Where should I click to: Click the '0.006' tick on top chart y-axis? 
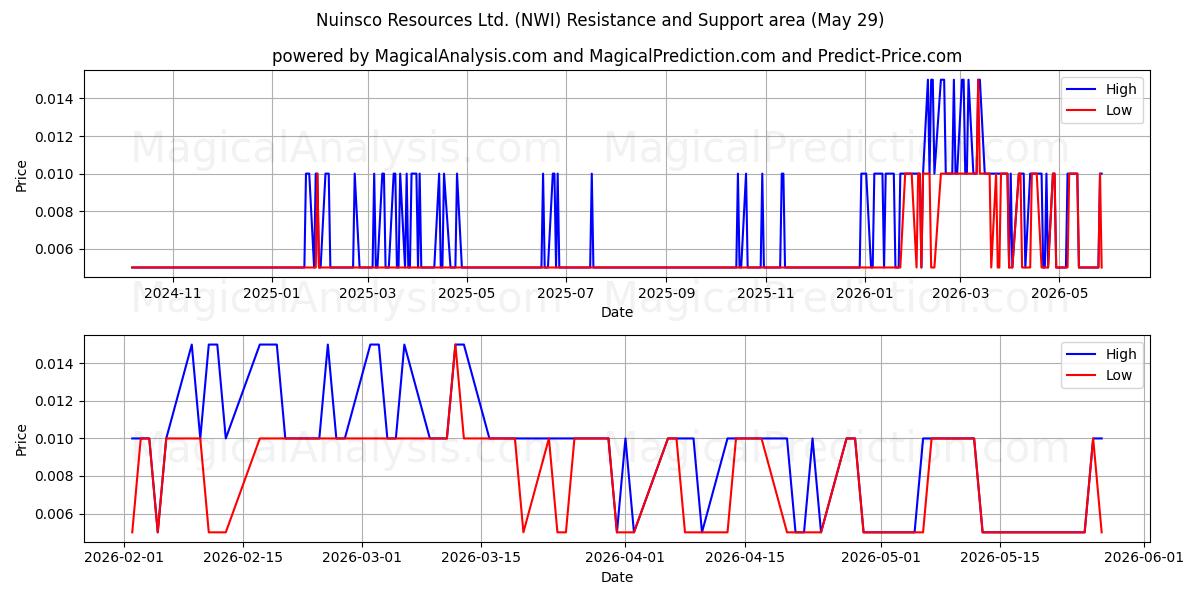click(x=57, y=249)
